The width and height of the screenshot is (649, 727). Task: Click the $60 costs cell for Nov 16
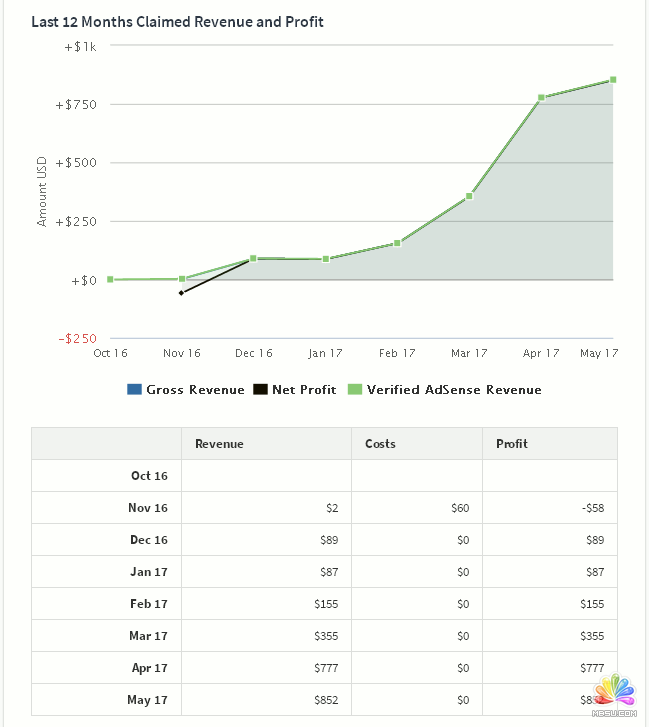(459, 508)
